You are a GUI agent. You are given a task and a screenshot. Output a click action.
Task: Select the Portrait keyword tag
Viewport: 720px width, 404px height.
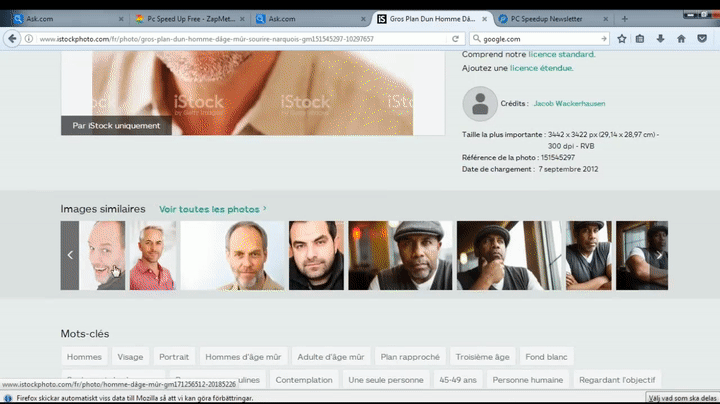click(x=174, y=356)
